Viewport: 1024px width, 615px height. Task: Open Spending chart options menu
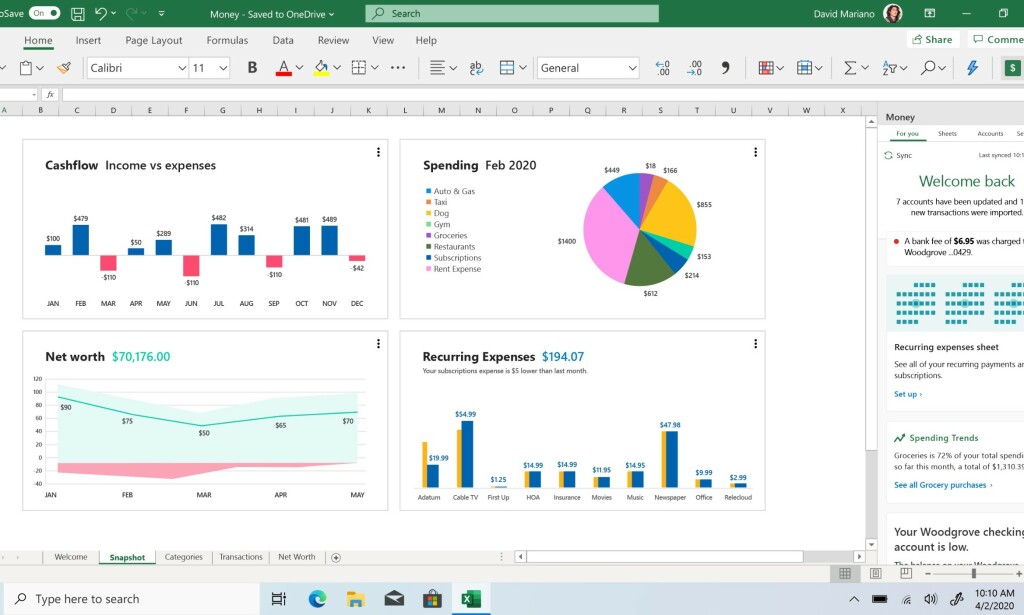pyautogui.click(x=756, y=152)
